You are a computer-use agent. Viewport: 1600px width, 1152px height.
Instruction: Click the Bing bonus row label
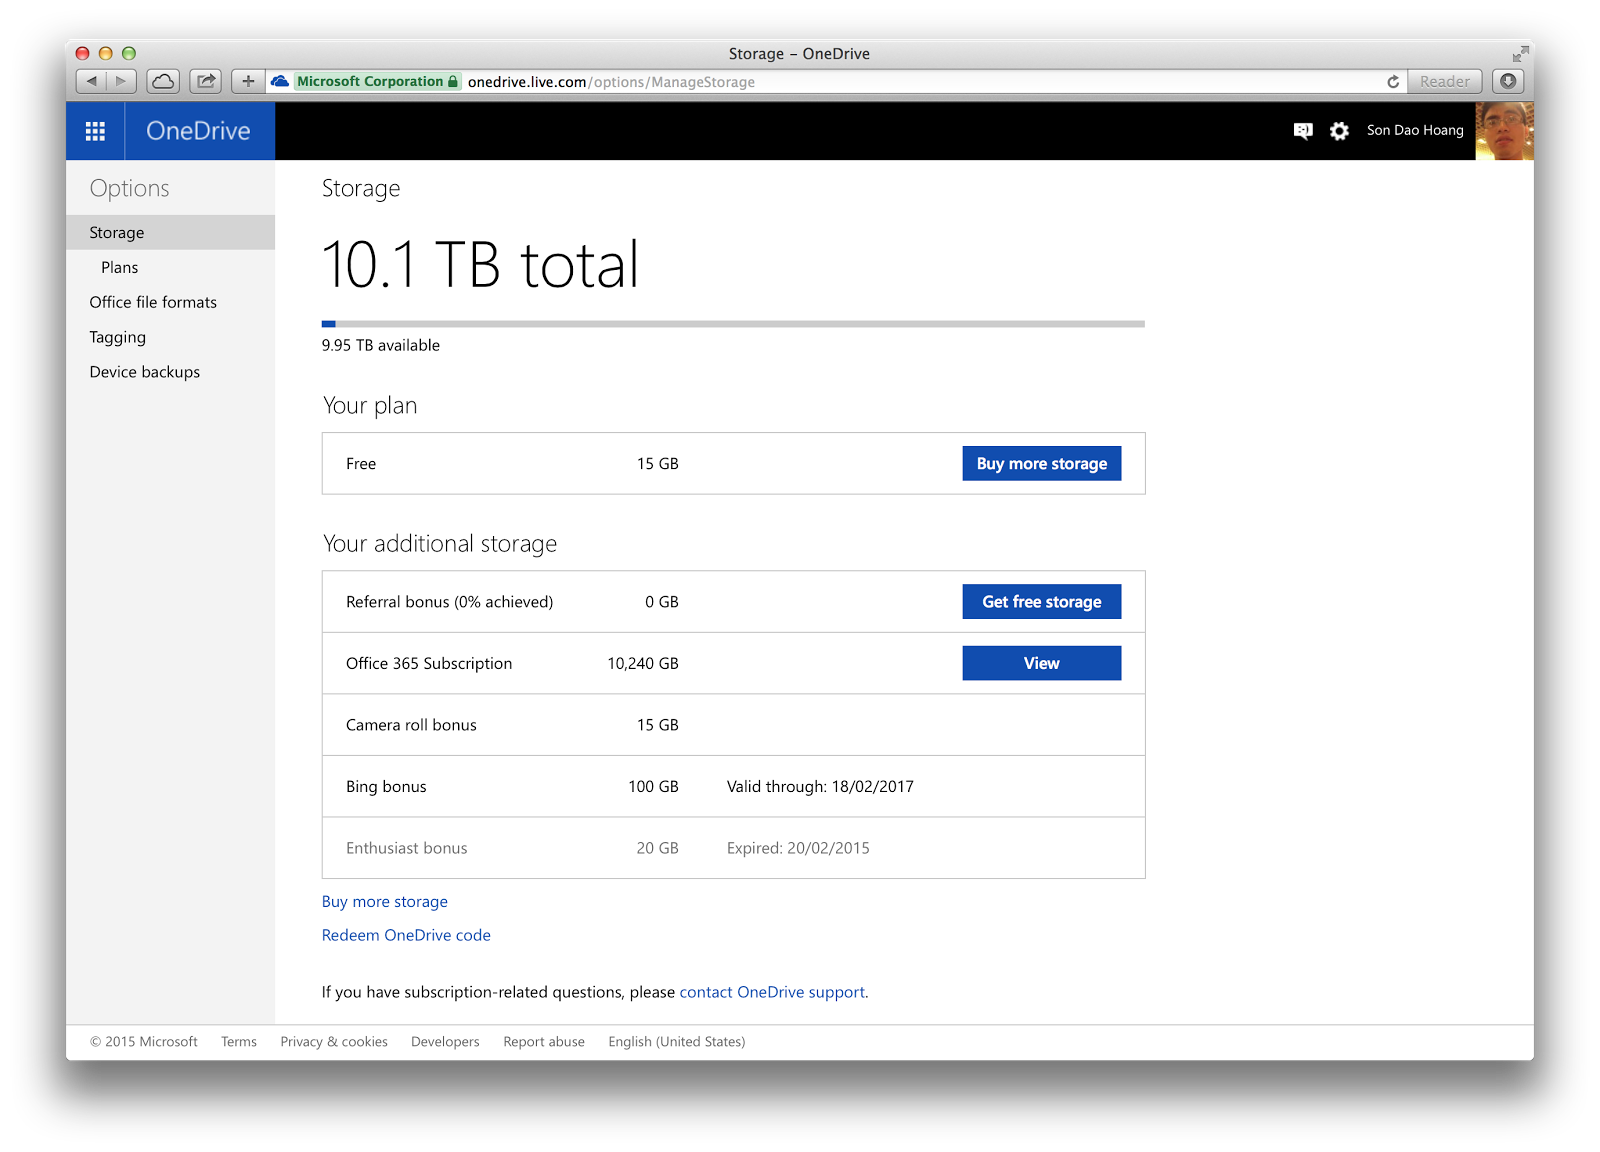[386, 787]
